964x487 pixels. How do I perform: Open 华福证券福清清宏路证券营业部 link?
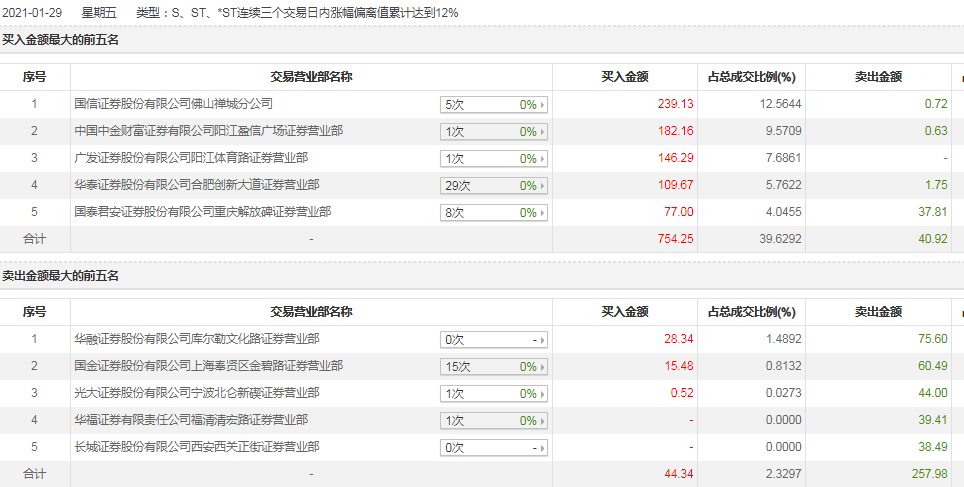coord(191,420)
